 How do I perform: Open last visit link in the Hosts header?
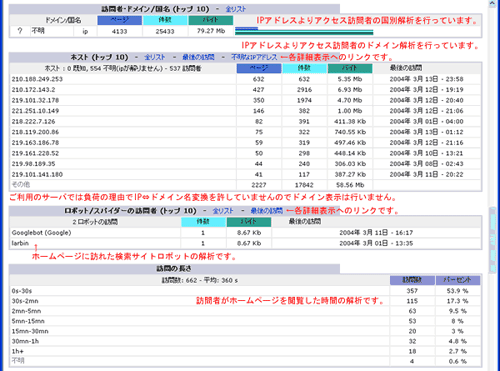pyautogui.click(x=198, y=57)
